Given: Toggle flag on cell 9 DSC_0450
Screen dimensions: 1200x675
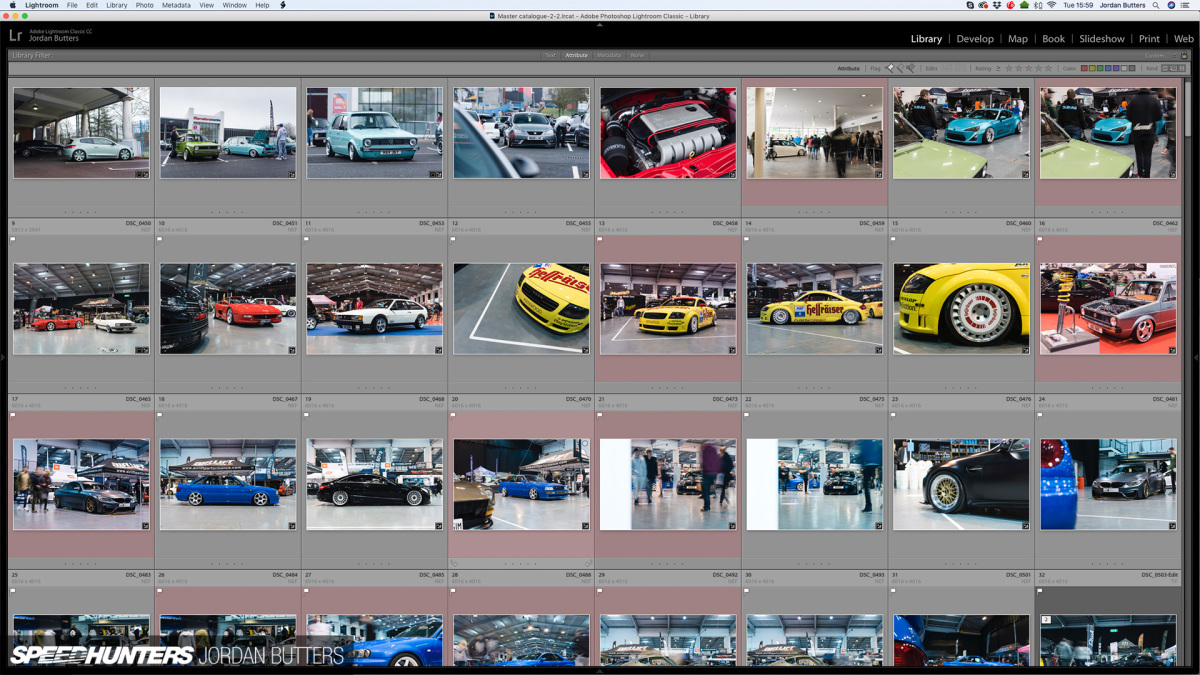Looking at the screenshot, I should point(13,240).
